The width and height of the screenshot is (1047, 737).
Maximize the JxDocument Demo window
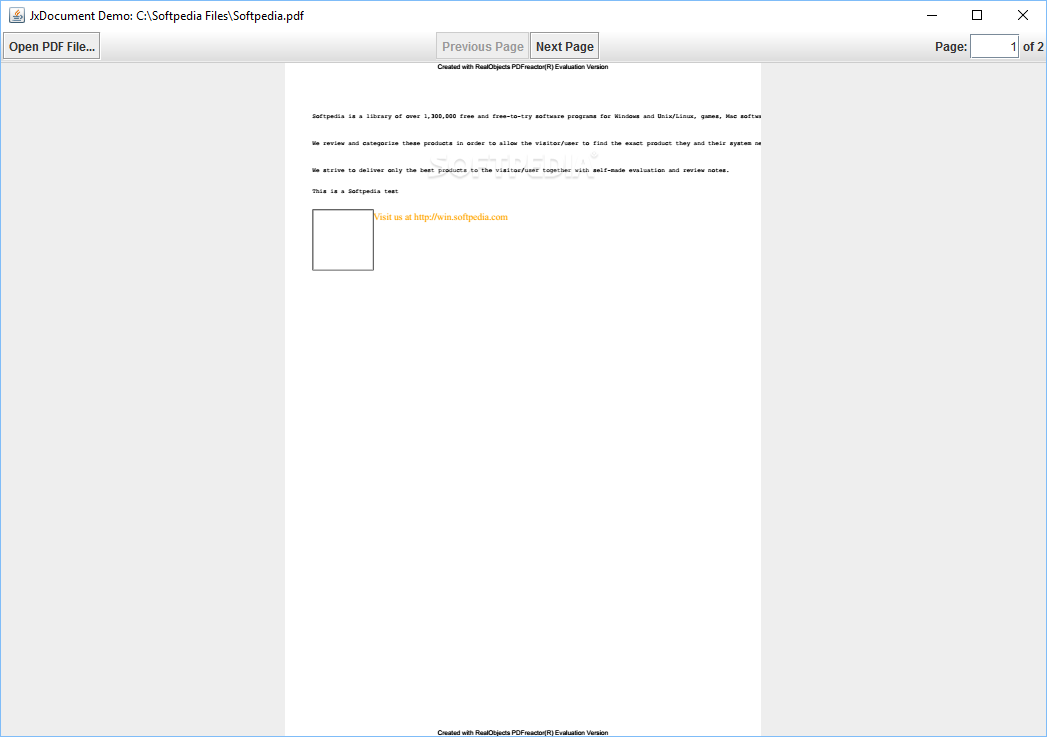click(977, 15)
